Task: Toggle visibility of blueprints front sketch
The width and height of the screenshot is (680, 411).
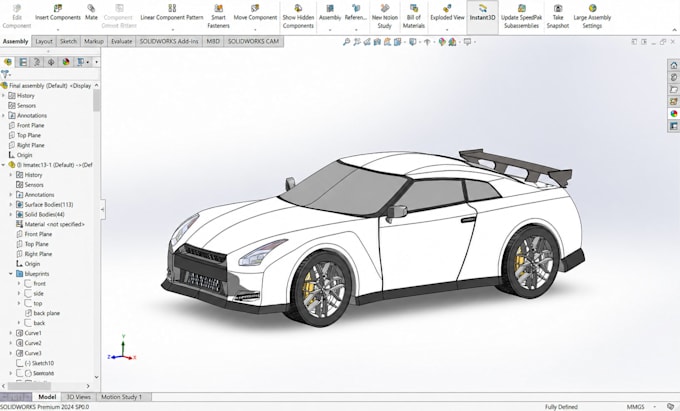Action: pyautogui.click(x=28, y=284)
